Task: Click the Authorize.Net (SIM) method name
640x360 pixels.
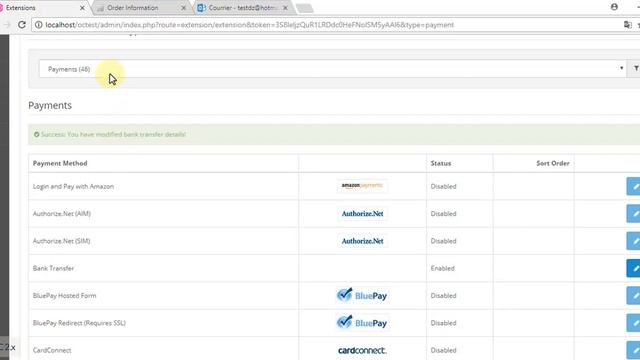Action: (62, 241)
